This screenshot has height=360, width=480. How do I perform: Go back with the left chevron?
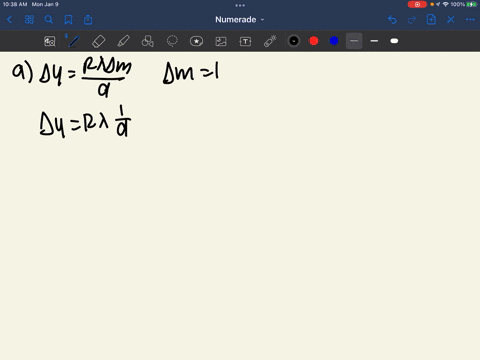9,20
